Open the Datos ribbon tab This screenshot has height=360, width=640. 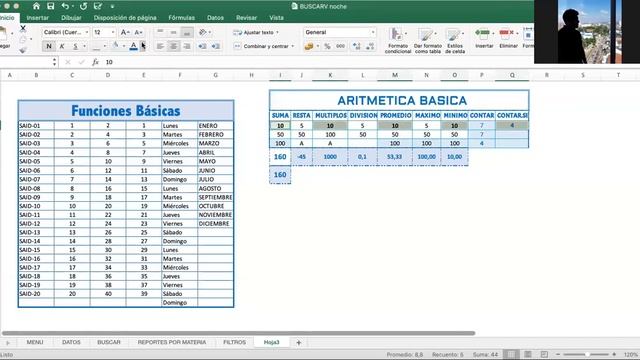tap(215, 18)
